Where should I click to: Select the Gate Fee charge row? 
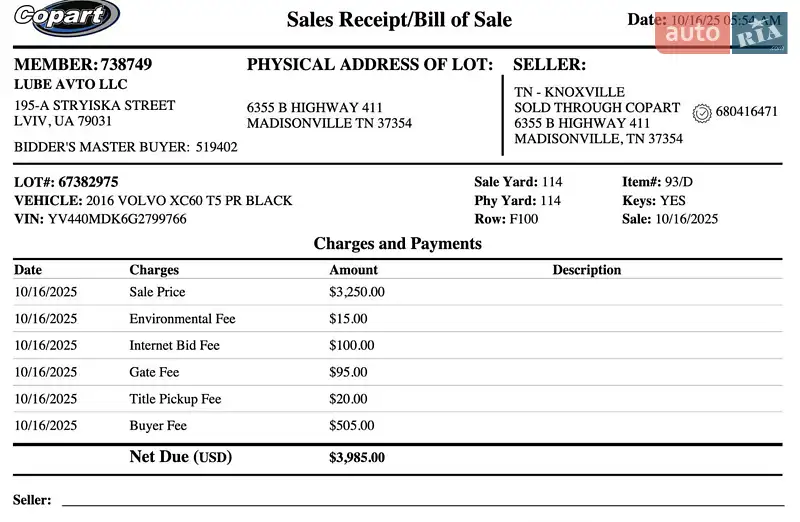154,372
